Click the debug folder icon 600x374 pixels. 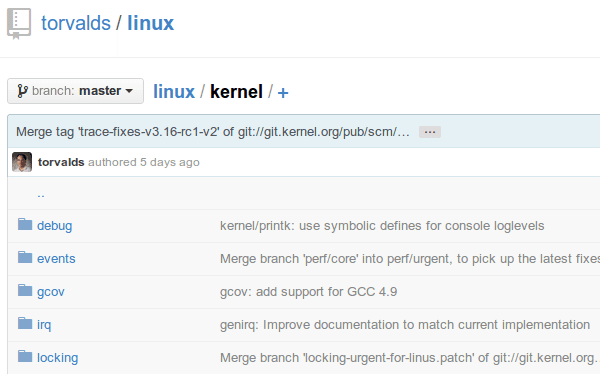pos(25,224)
